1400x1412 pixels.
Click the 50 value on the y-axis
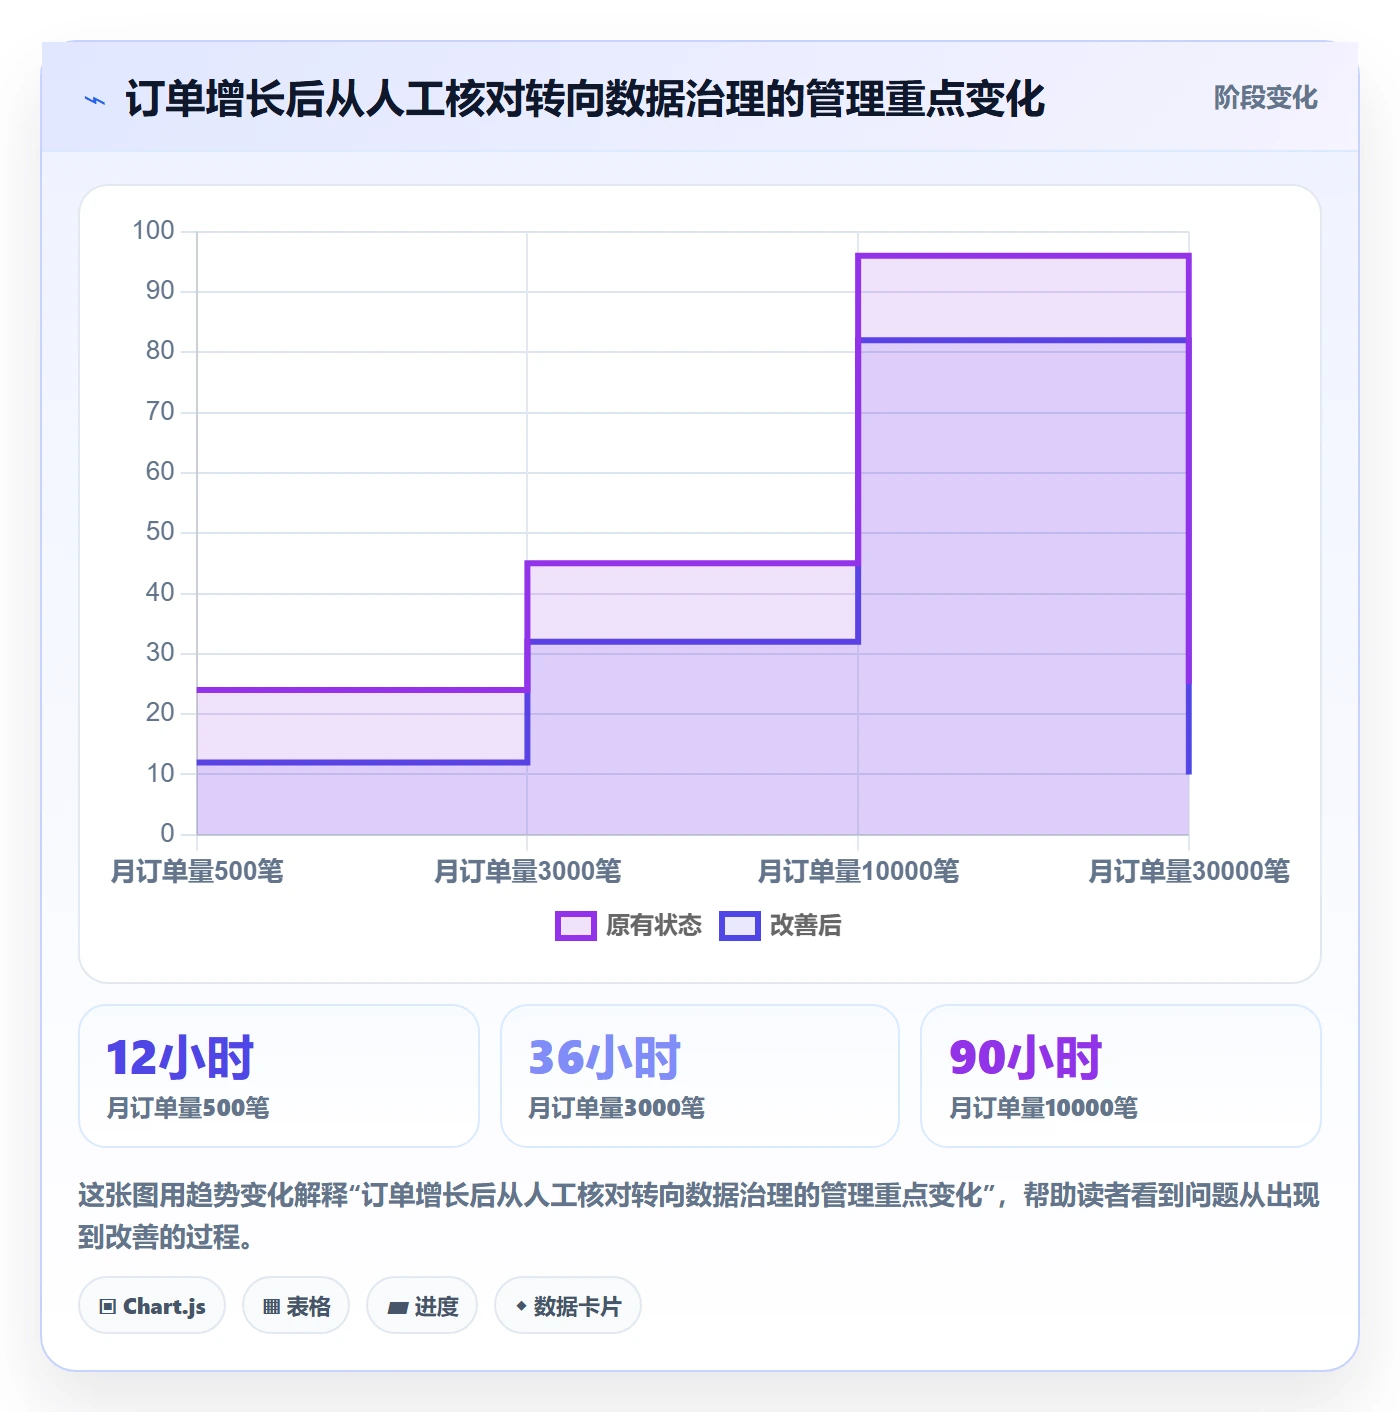click(160, 532)
